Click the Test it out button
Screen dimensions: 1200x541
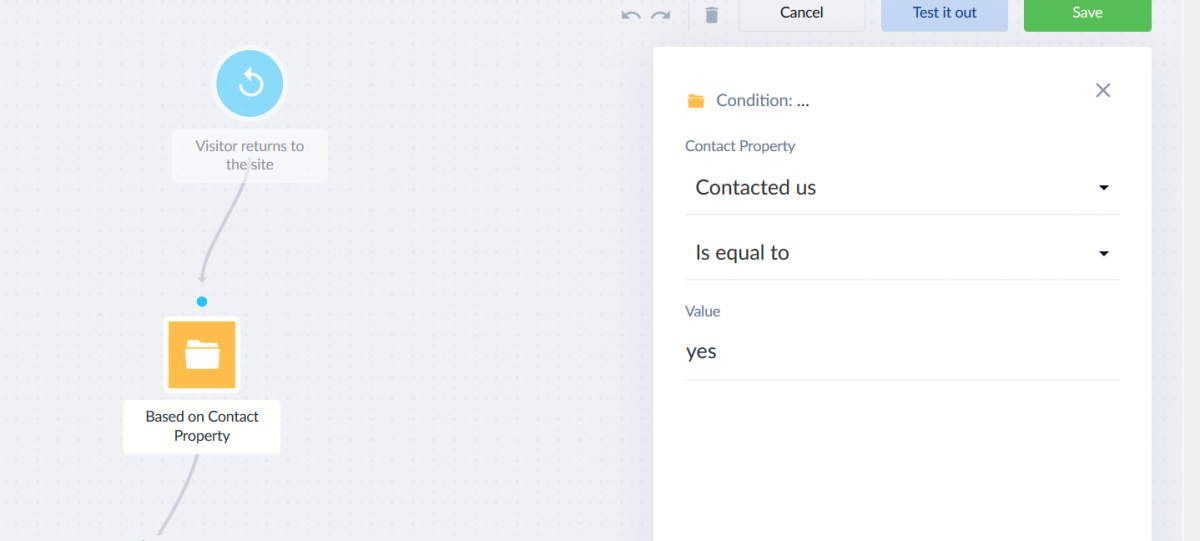pyautogui.click(x=945, y=13)
